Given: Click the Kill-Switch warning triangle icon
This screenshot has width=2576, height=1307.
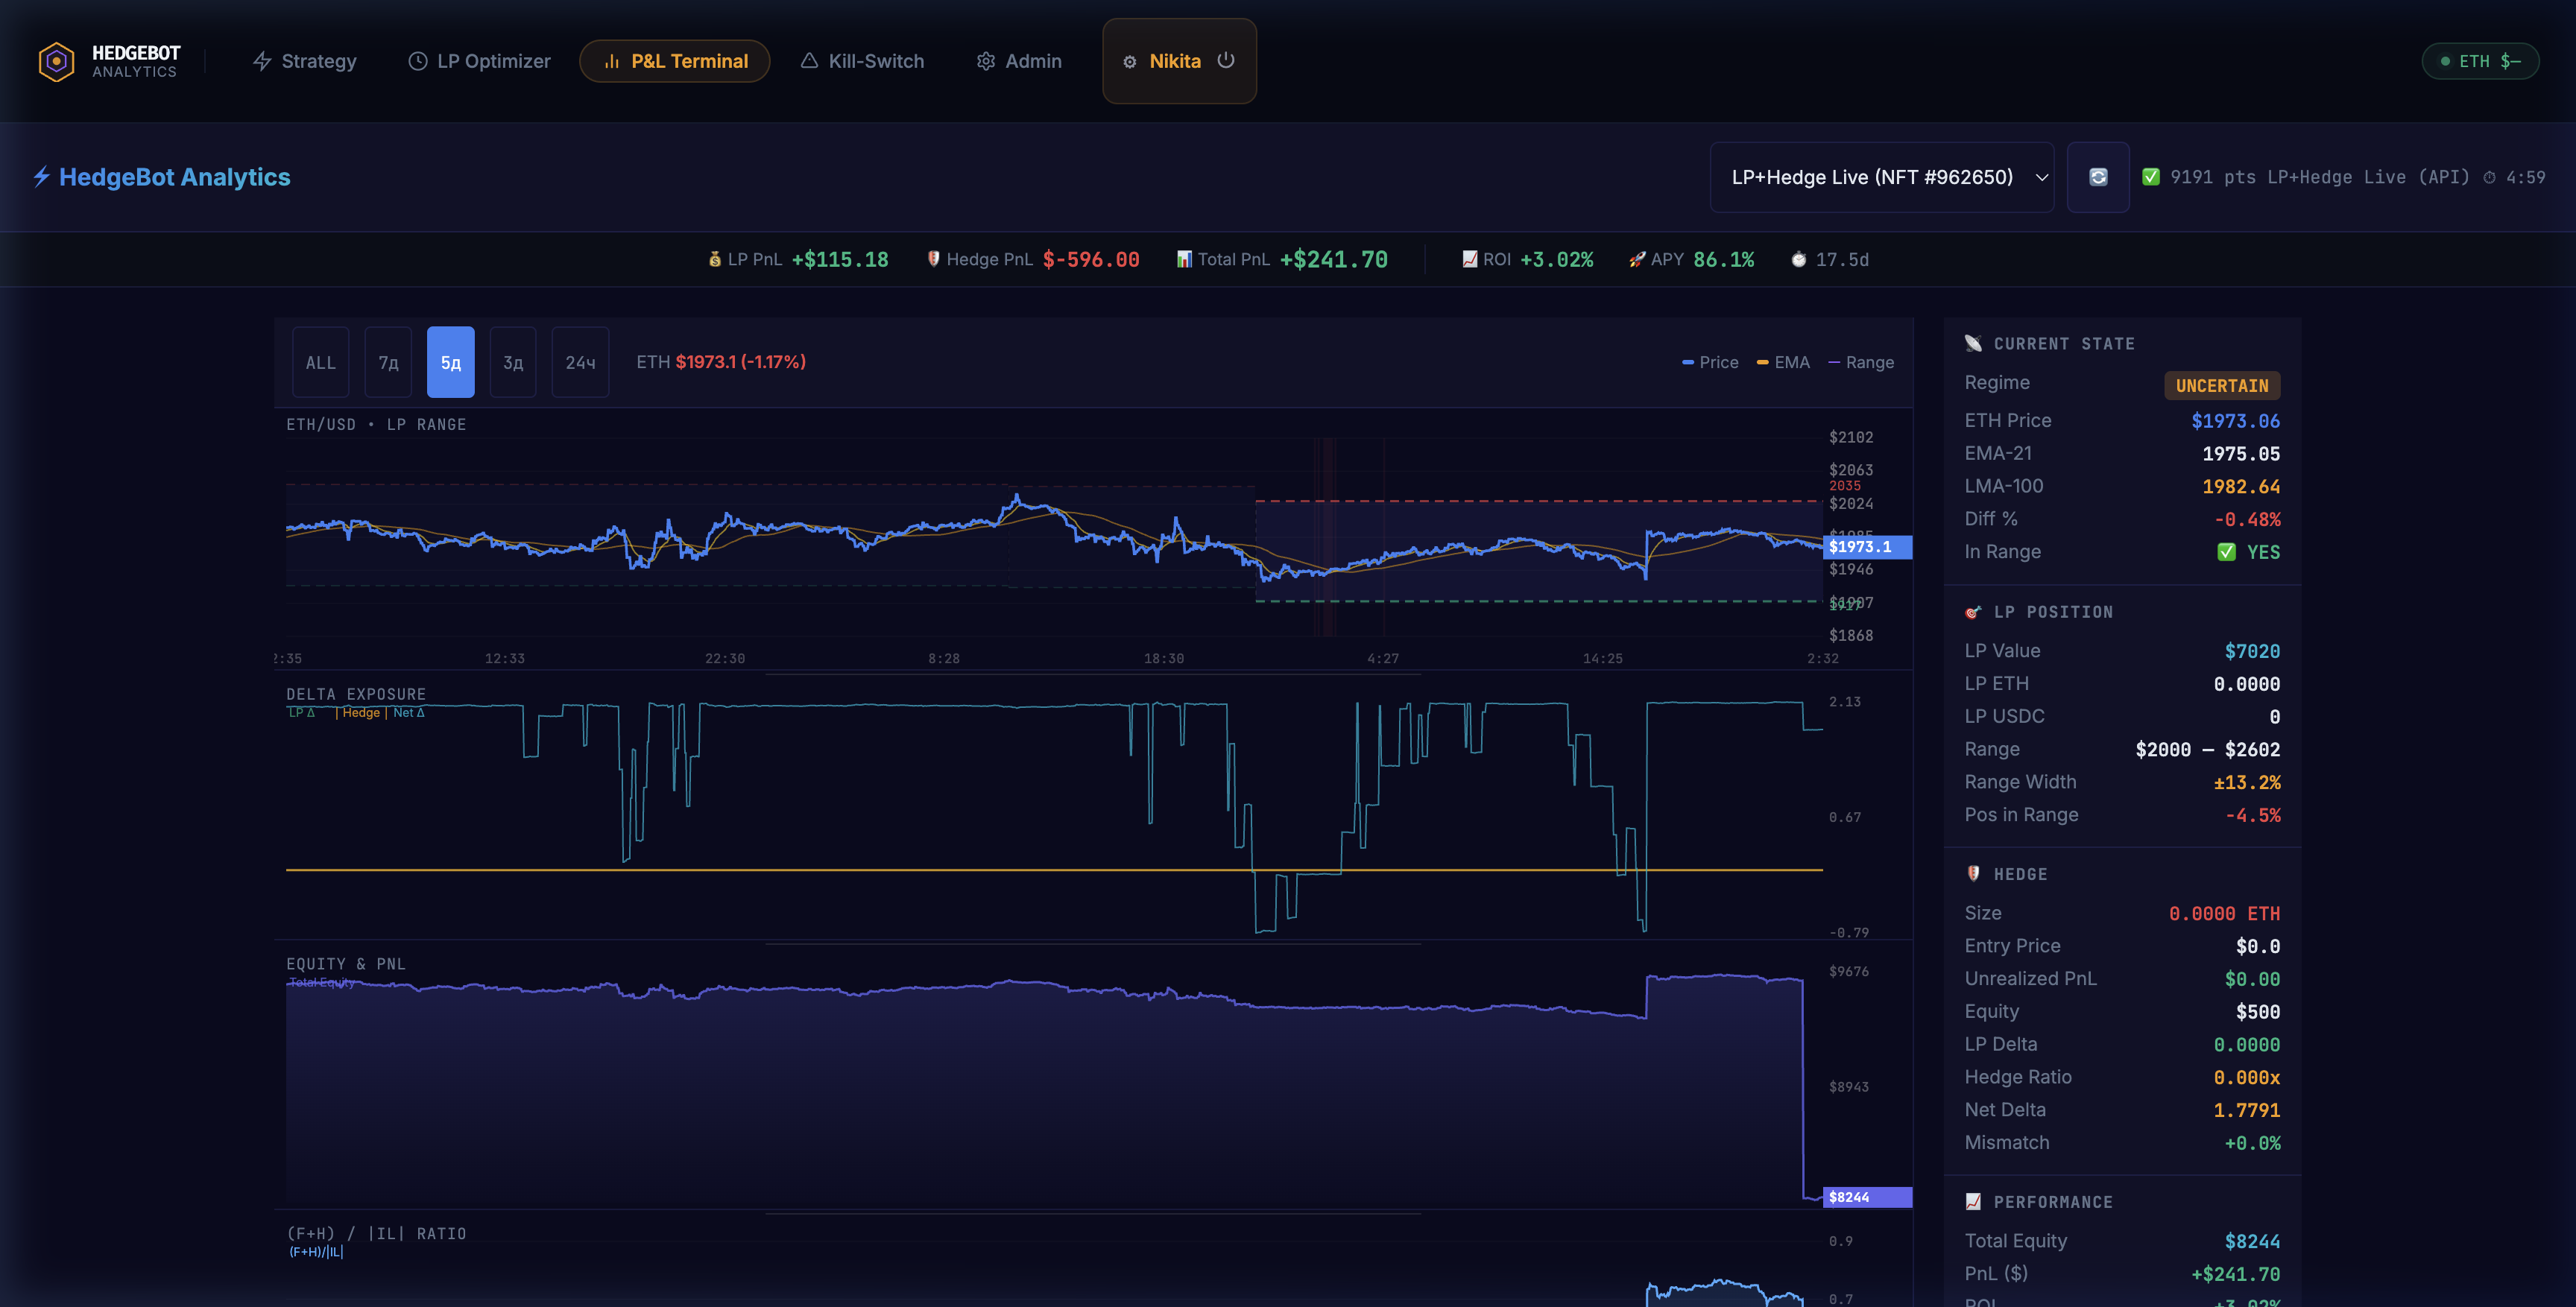Looking at the screenshot, I should (809, 61).
